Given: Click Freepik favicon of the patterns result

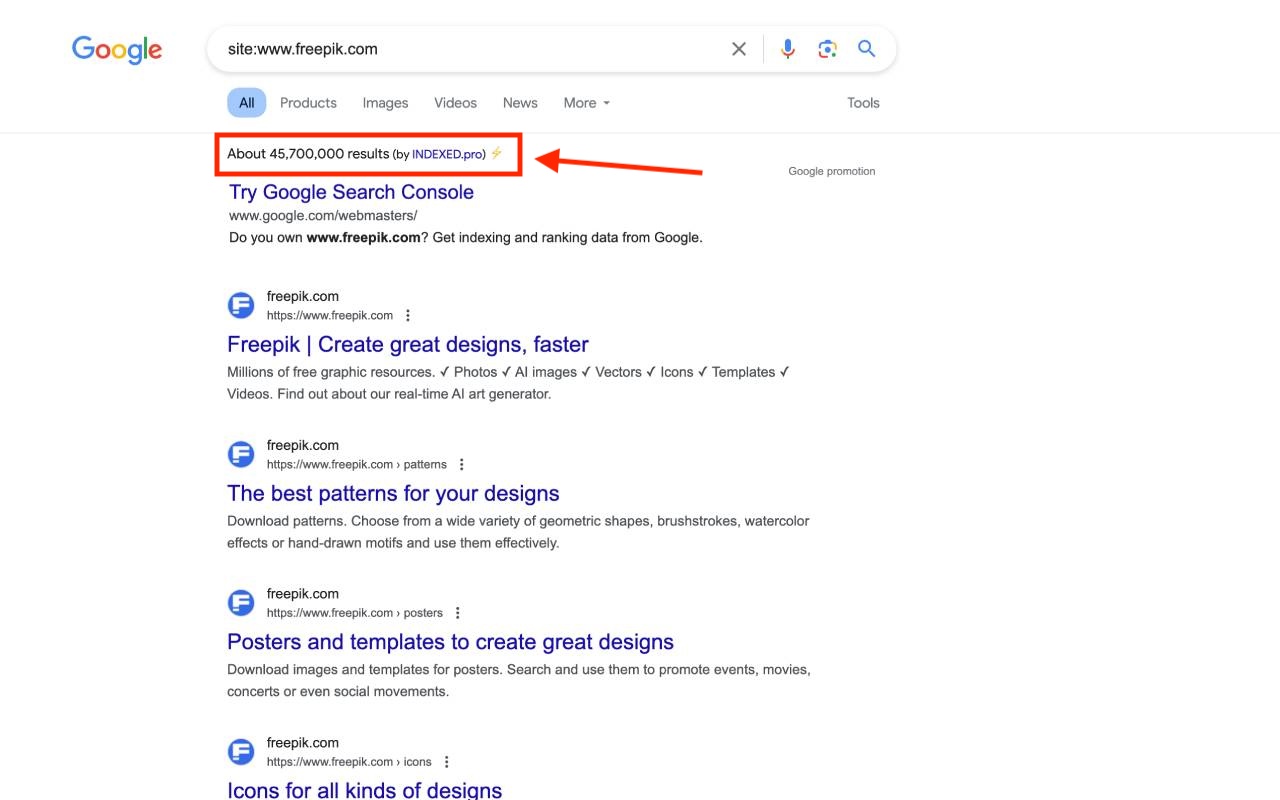Looking at the screenshot, I should [241, 454].
